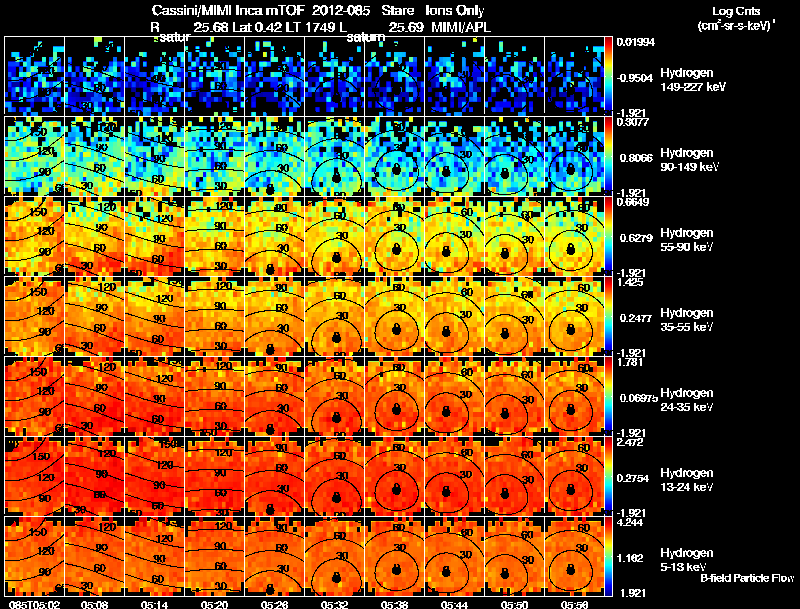This screenshot has height=609, width=800.
Task: Select the Hydrogen 55-90 keV panel at 05:38
Action: [394, 235]
